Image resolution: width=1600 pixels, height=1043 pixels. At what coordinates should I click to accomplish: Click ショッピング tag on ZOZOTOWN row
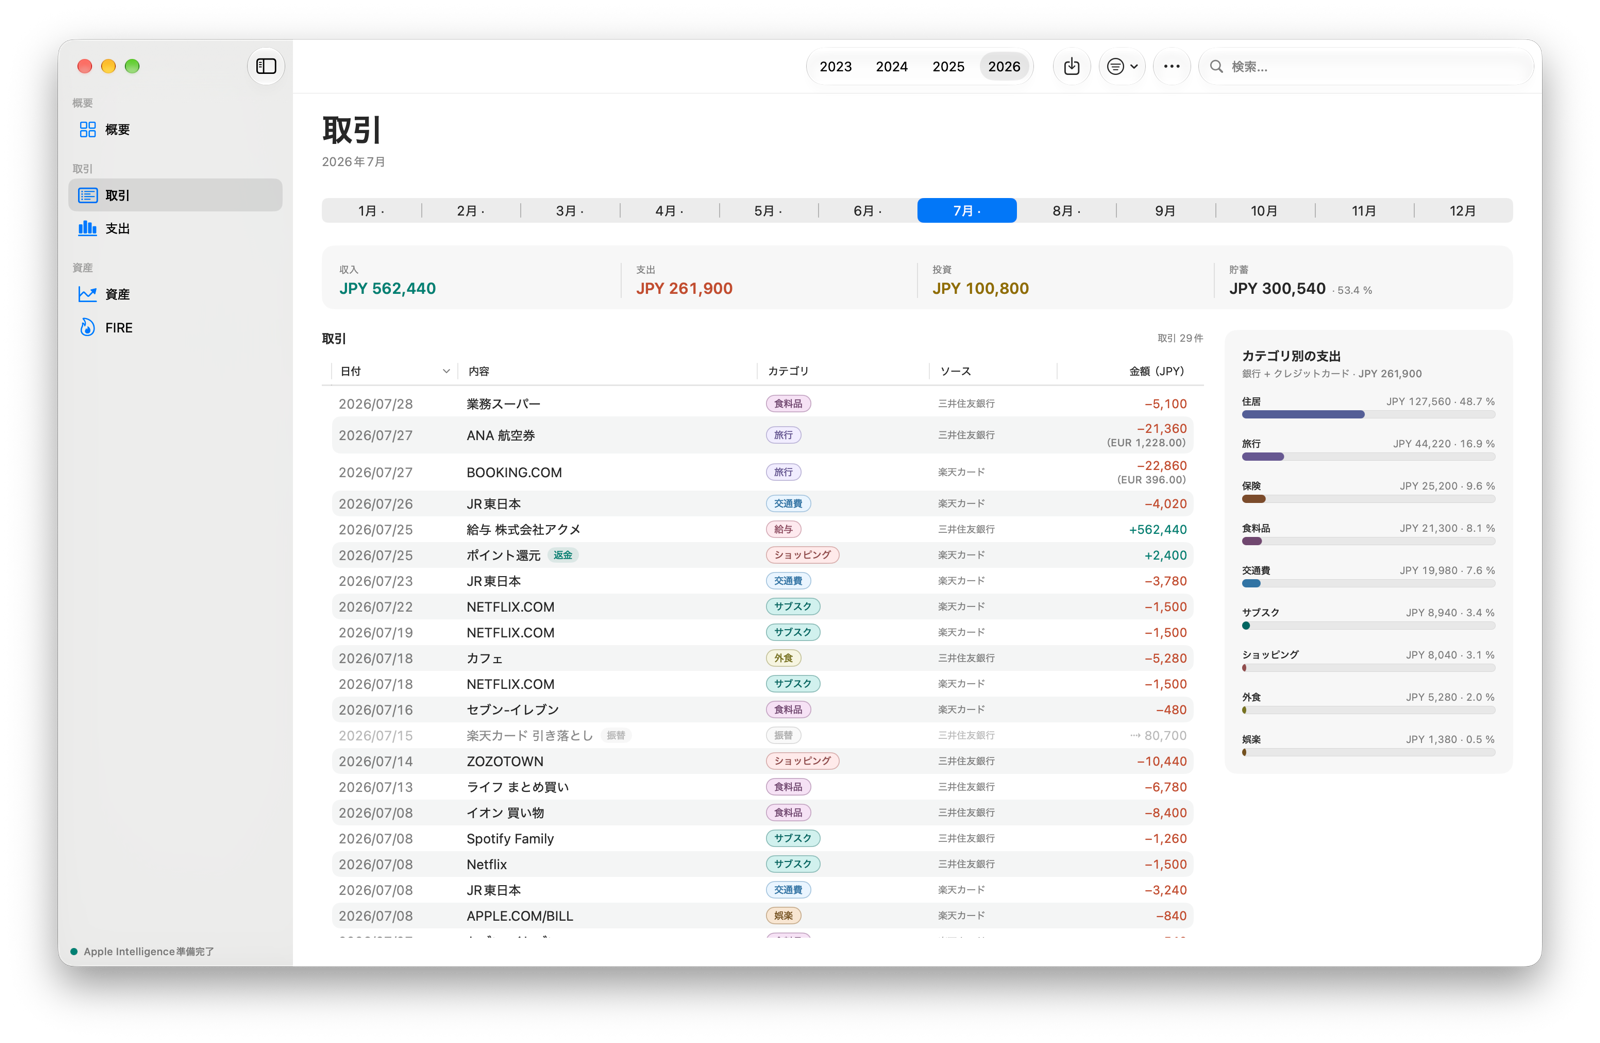tap(802, 761)
